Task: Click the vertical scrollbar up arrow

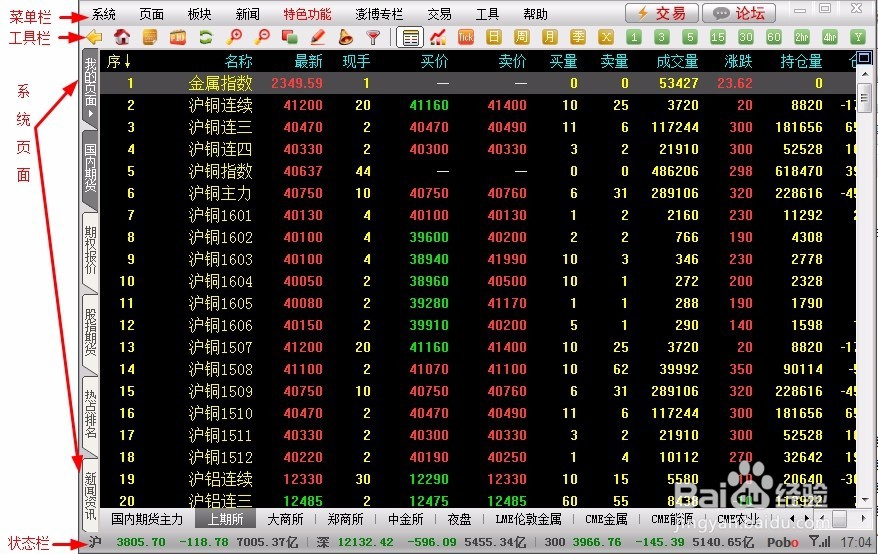Action: [864, 74]
